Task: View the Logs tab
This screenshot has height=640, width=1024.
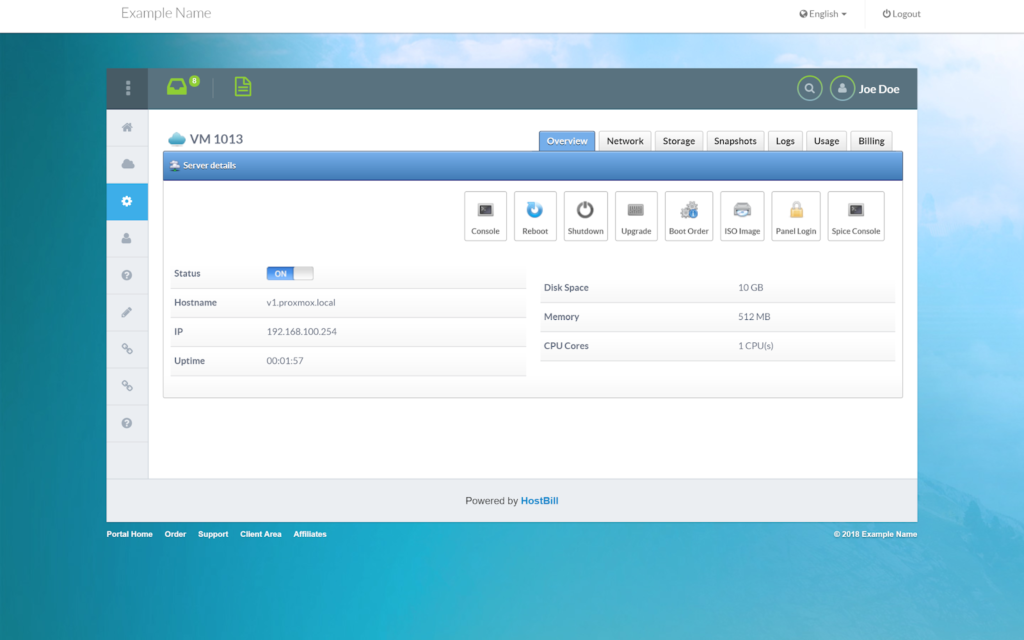Action: pos(785,141)
